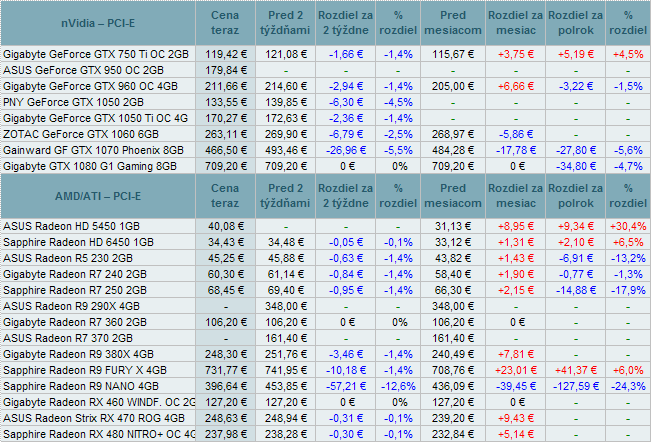Click the "-27,80 €" half-year difference

(575, 150)
